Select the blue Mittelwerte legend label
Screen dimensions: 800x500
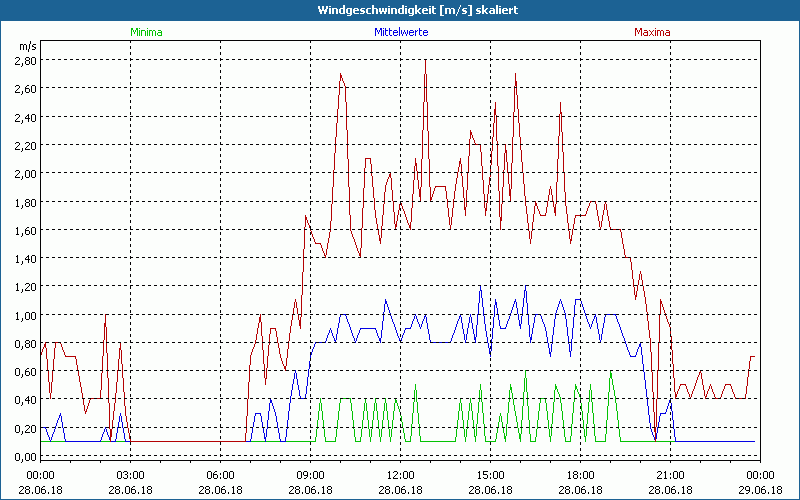tap(400, 32)
